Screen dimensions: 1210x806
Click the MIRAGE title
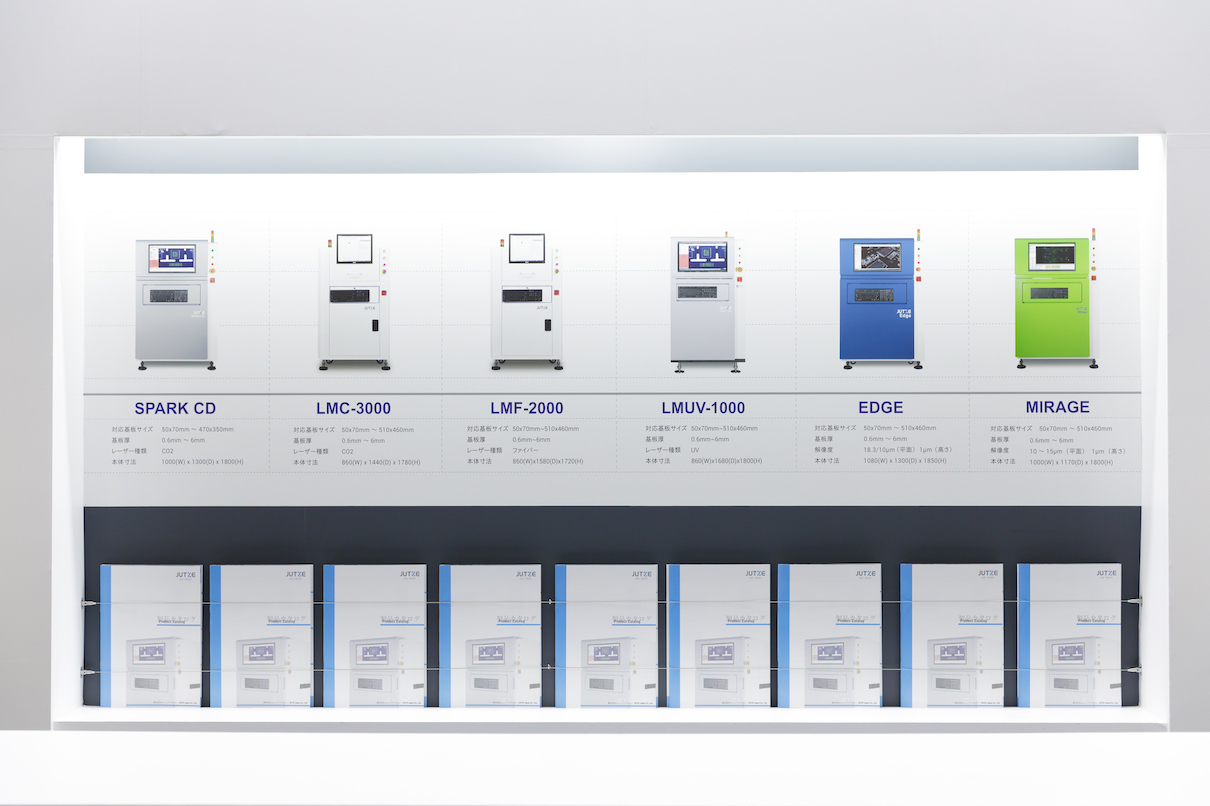1057,407
